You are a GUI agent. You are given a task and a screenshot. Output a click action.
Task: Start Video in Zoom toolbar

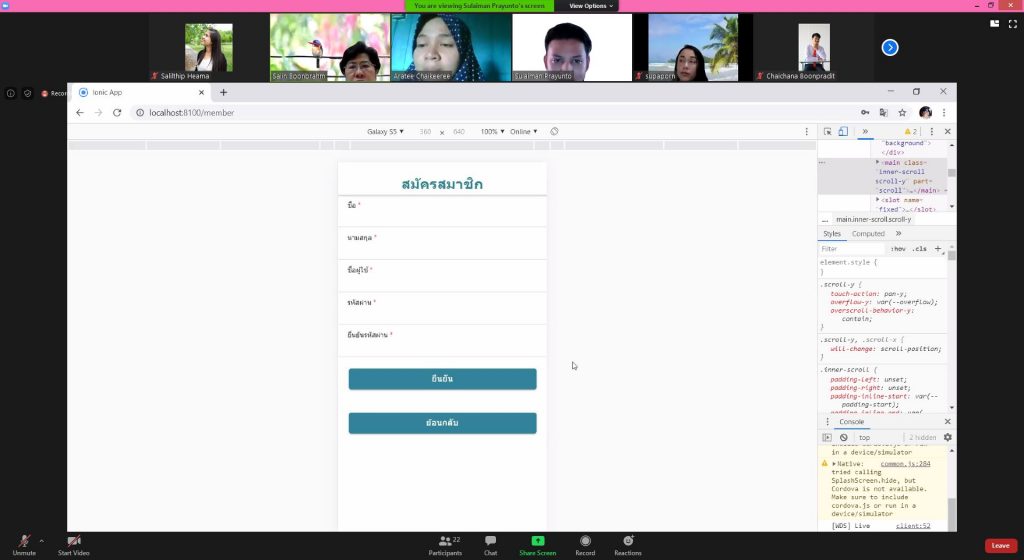click(x=74, y=541)
